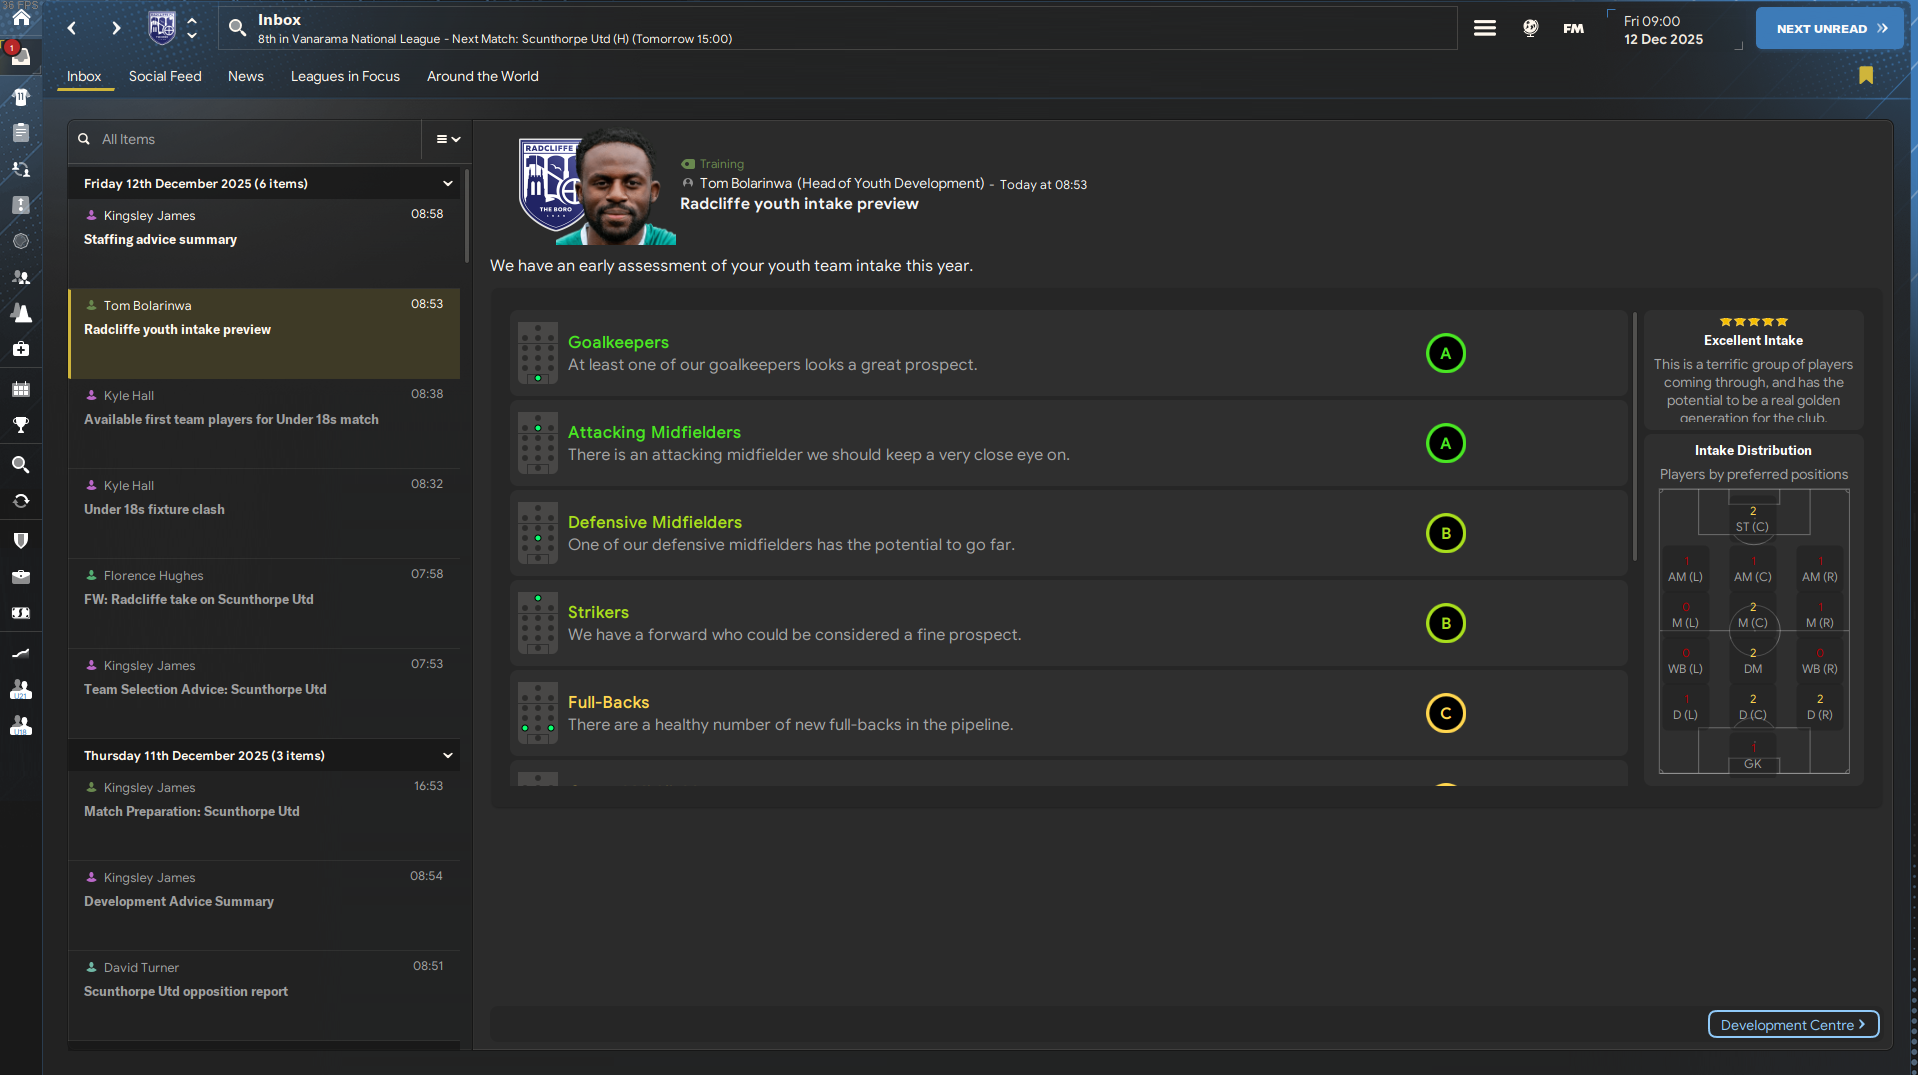The height and width of the screenshot is (1075, 1918).
Task: Open the Development Centre graph sidebar icon
Action: click(21, 653)
